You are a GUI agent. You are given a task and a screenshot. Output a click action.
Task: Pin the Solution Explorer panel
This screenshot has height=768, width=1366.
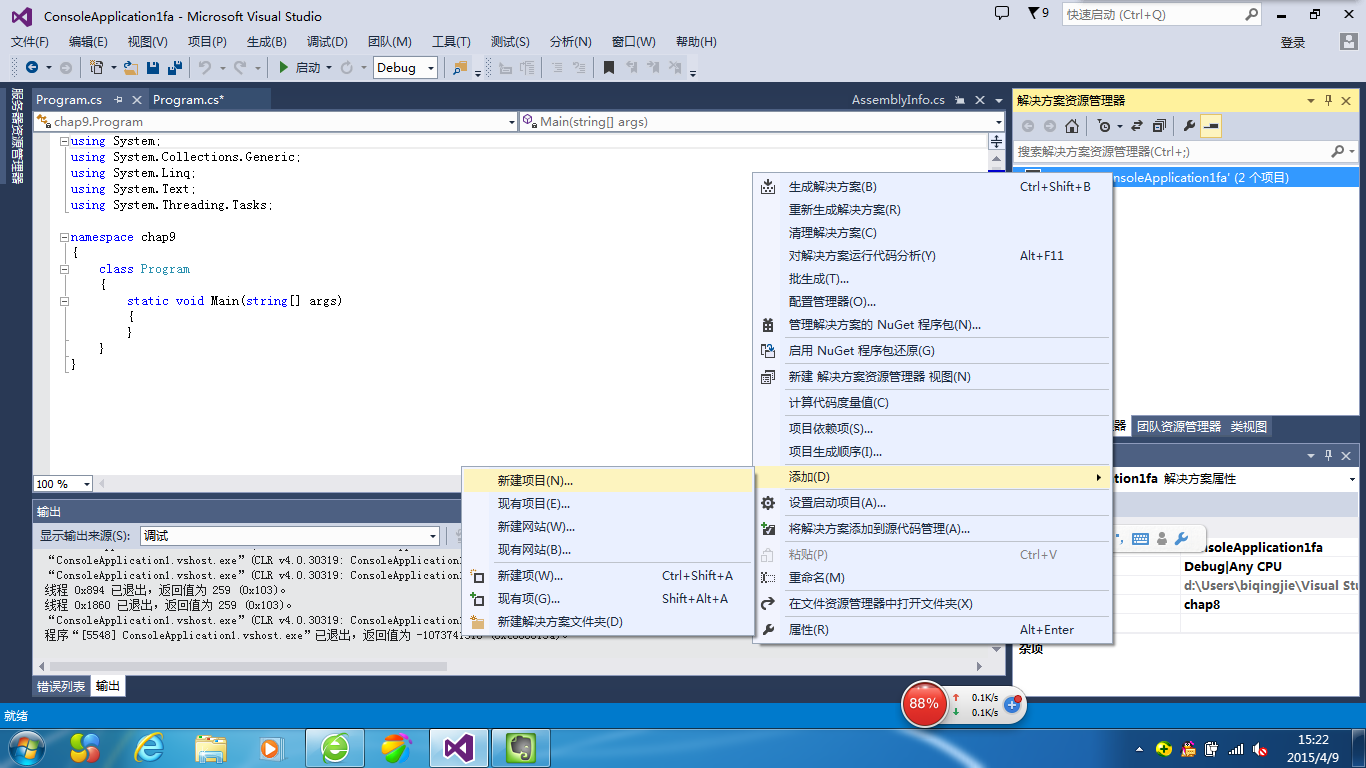coord(1329,100)
